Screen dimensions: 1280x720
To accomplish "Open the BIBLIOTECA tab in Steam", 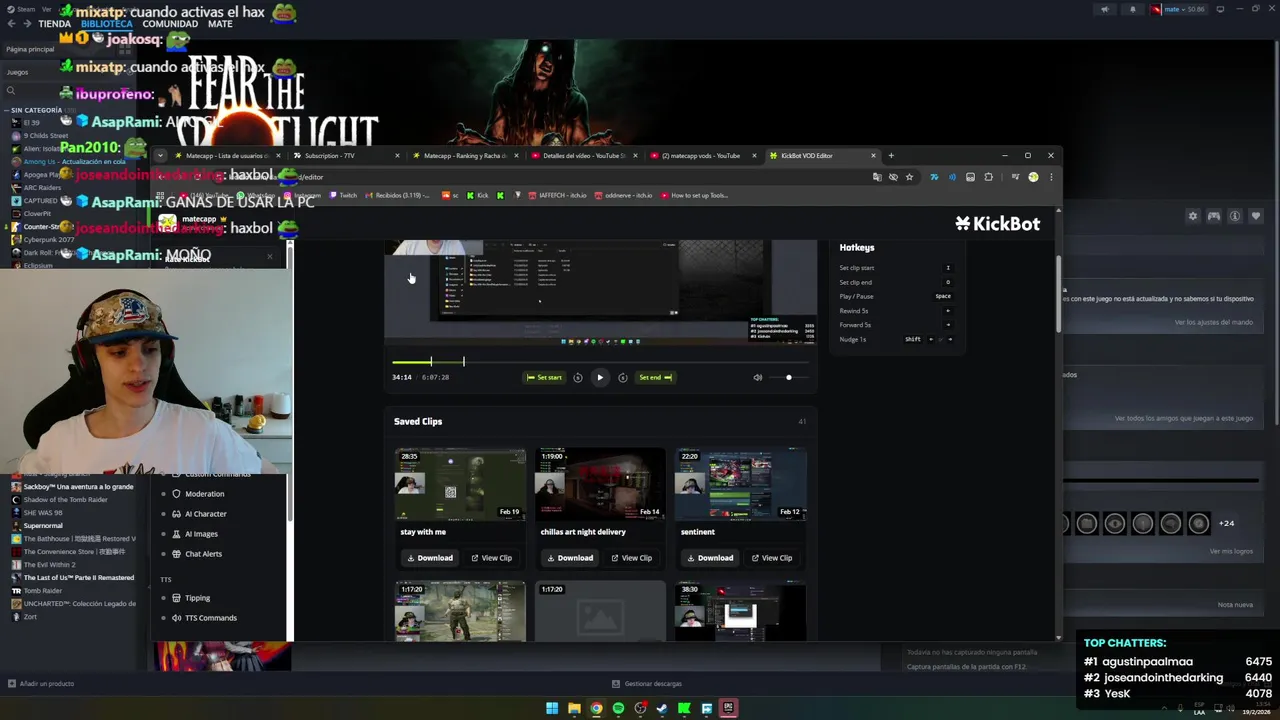I will click(x=106, y=24).
